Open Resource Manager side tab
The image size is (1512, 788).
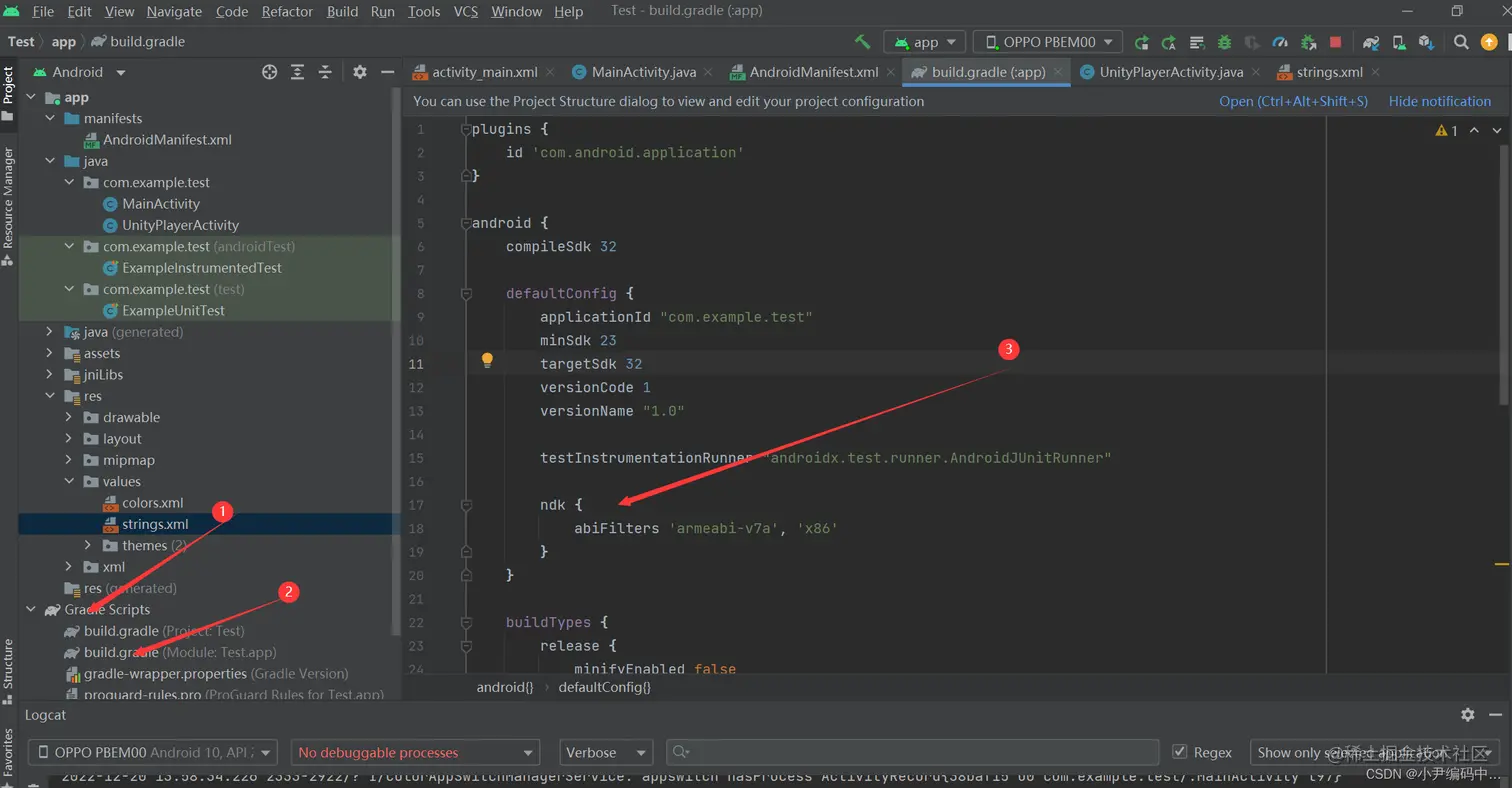[x=8, y=205]
